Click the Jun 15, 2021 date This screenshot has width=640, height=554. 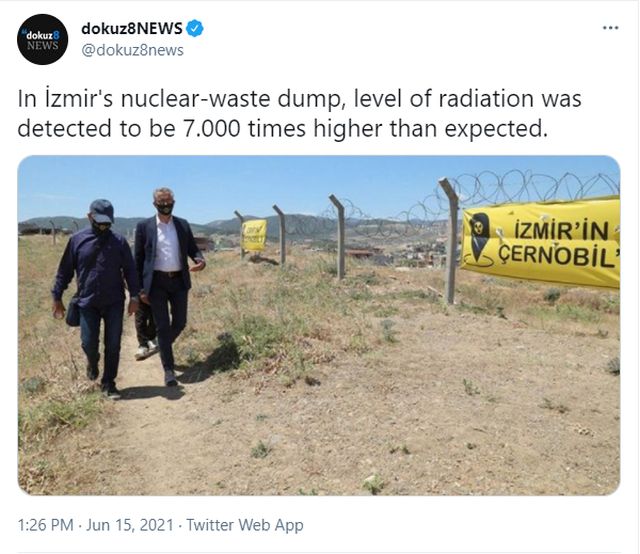(130, 525)
